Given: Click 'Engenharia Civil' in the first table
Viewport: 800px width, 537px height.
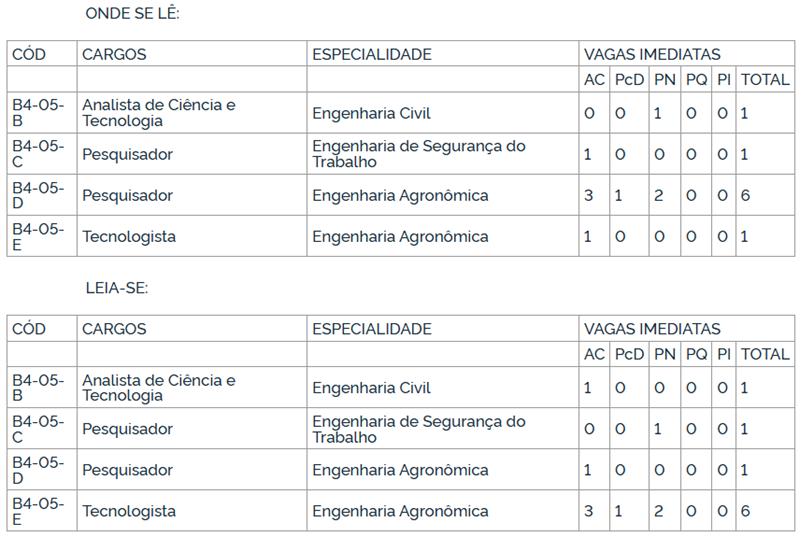Looking at the screenshot, I should click(371, 113).
